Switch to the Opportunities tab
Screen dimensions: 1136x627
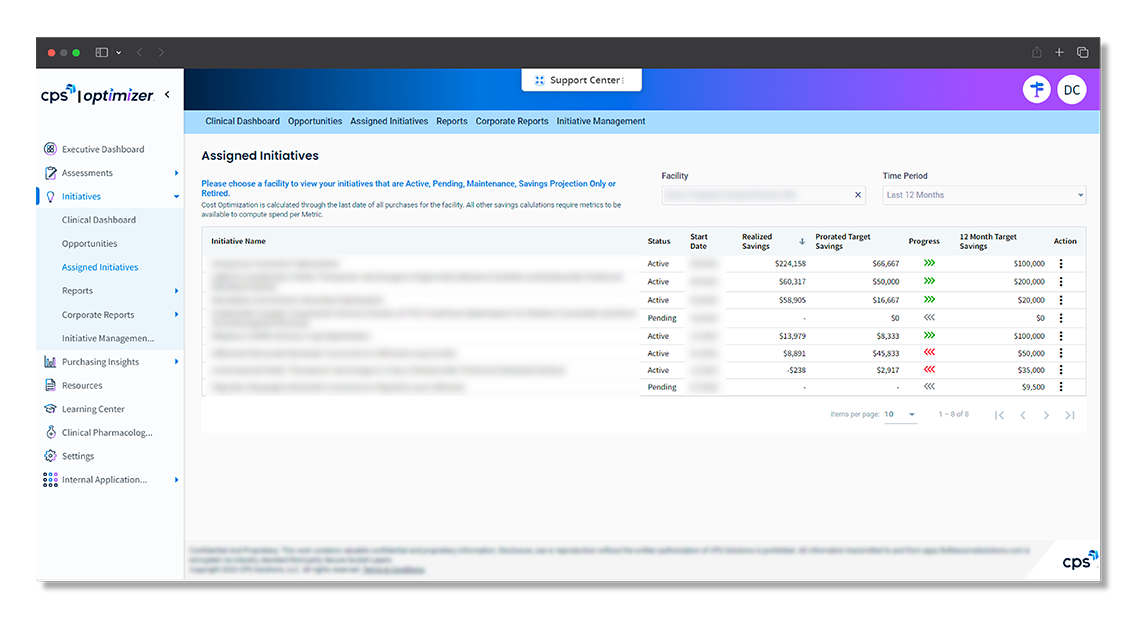coord(315,120)
